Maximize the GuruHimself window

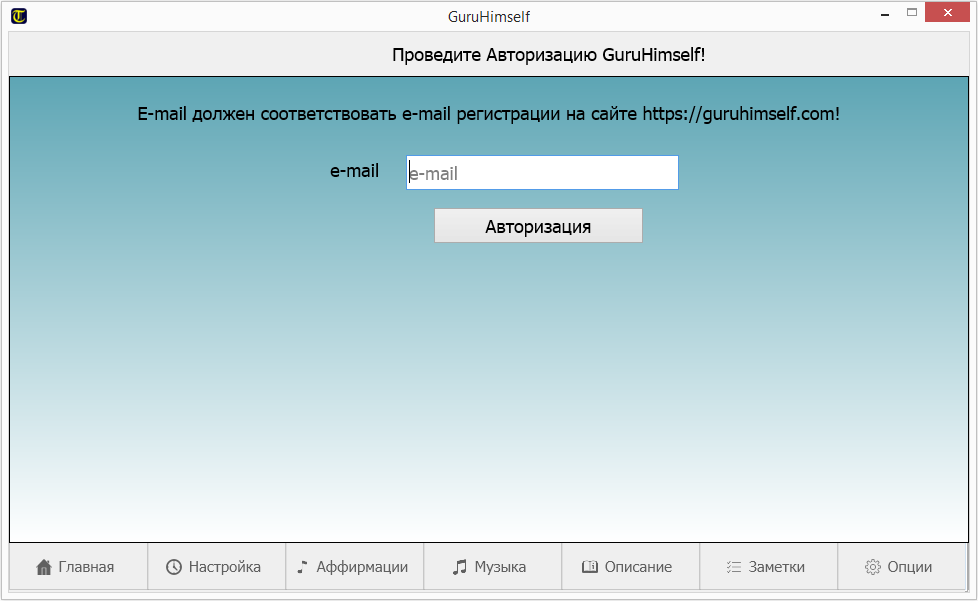coord(912,14)
